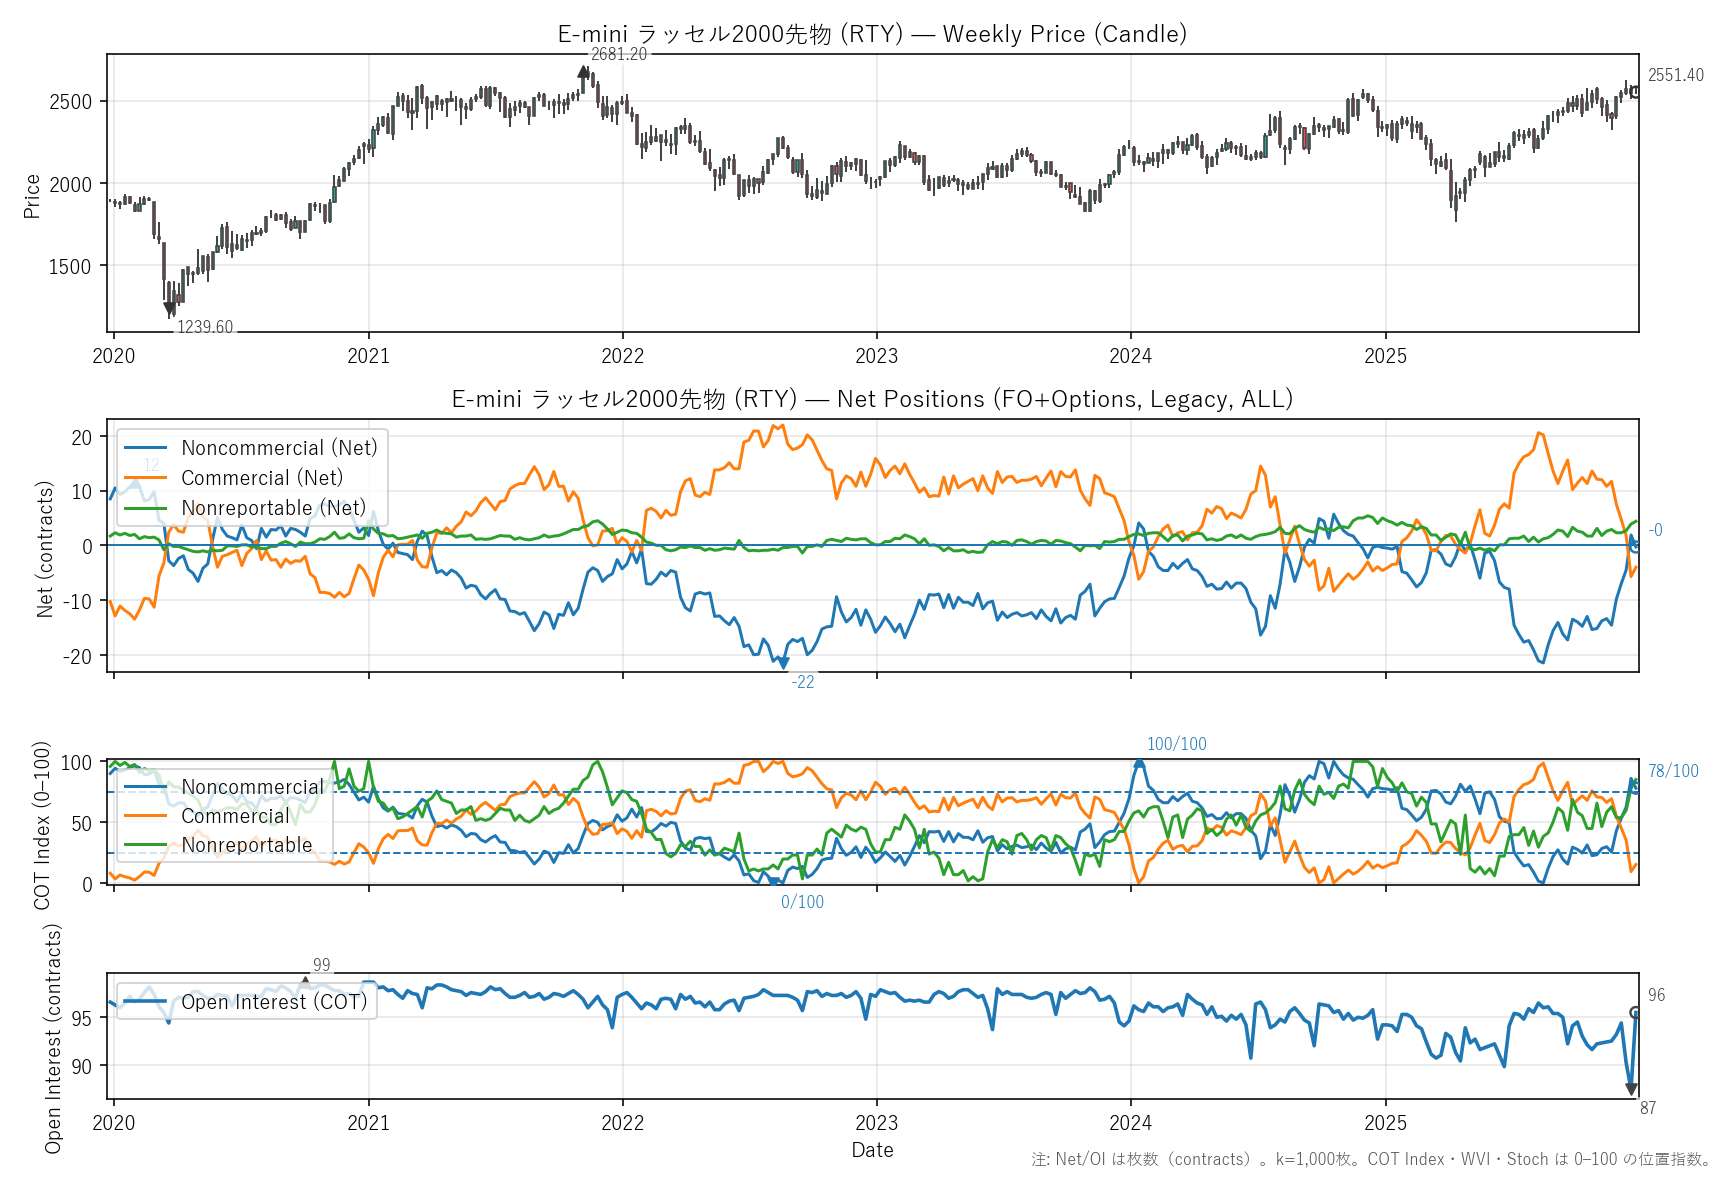Click the green Nonreportable (Net) legend line swatch

pyautogui.click(x=145, y=508)
